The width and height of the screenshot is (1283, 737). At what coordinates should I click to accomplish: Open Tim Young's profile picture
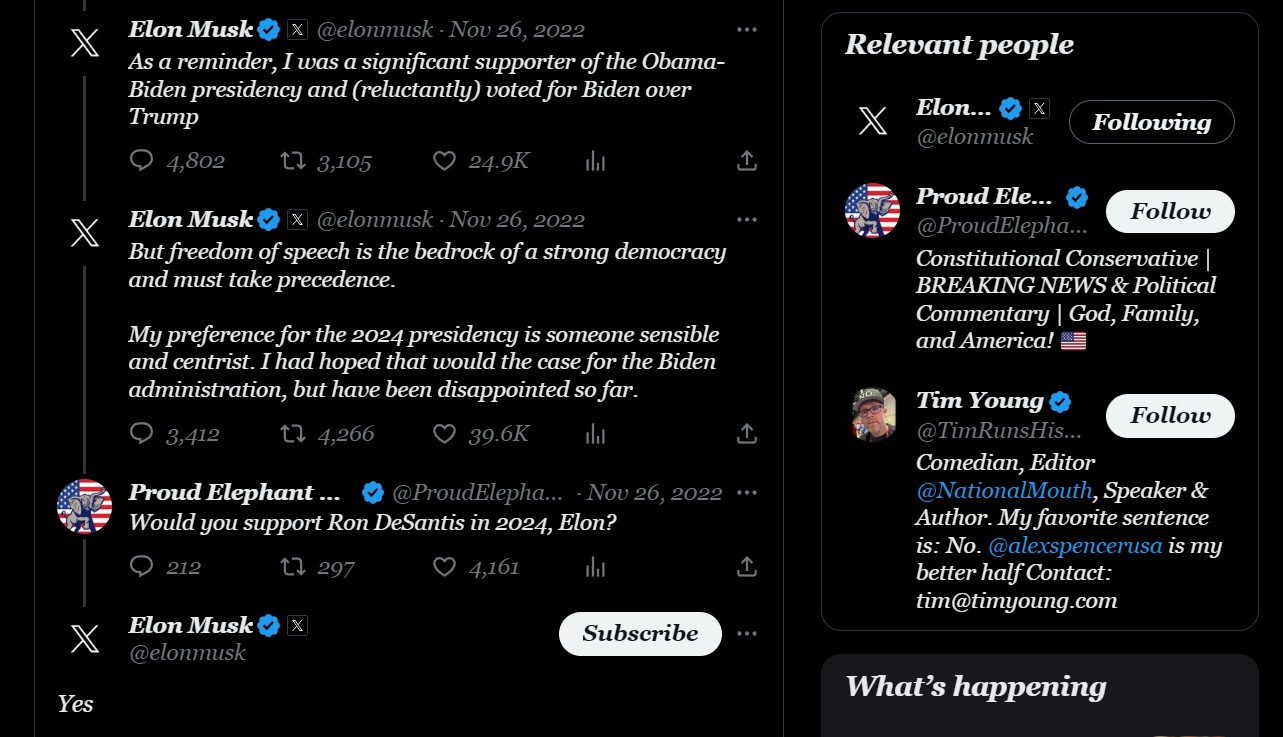[x=873, y=414]
